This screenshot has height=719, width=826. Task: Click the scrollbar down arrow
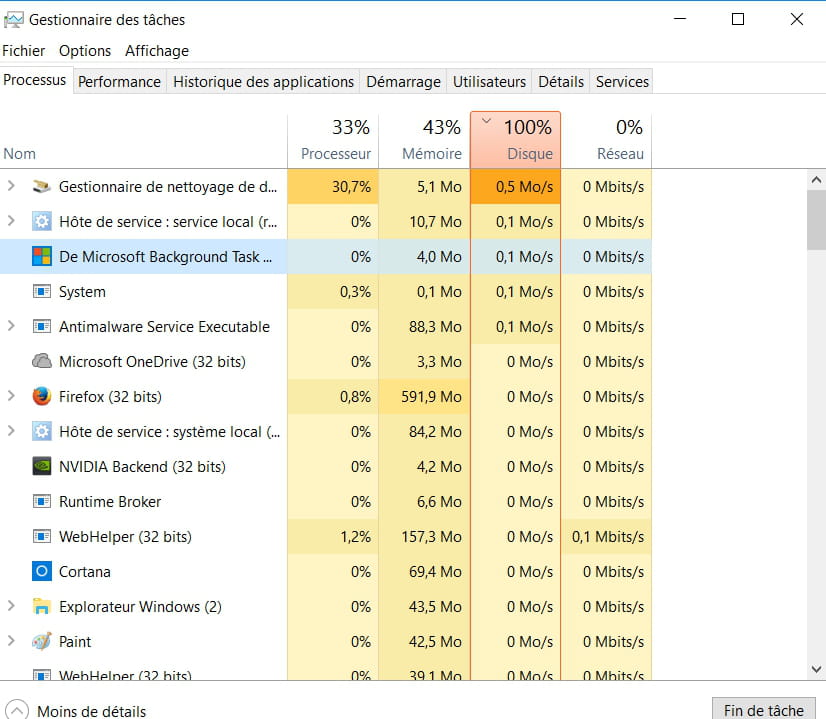pos(816,669)
